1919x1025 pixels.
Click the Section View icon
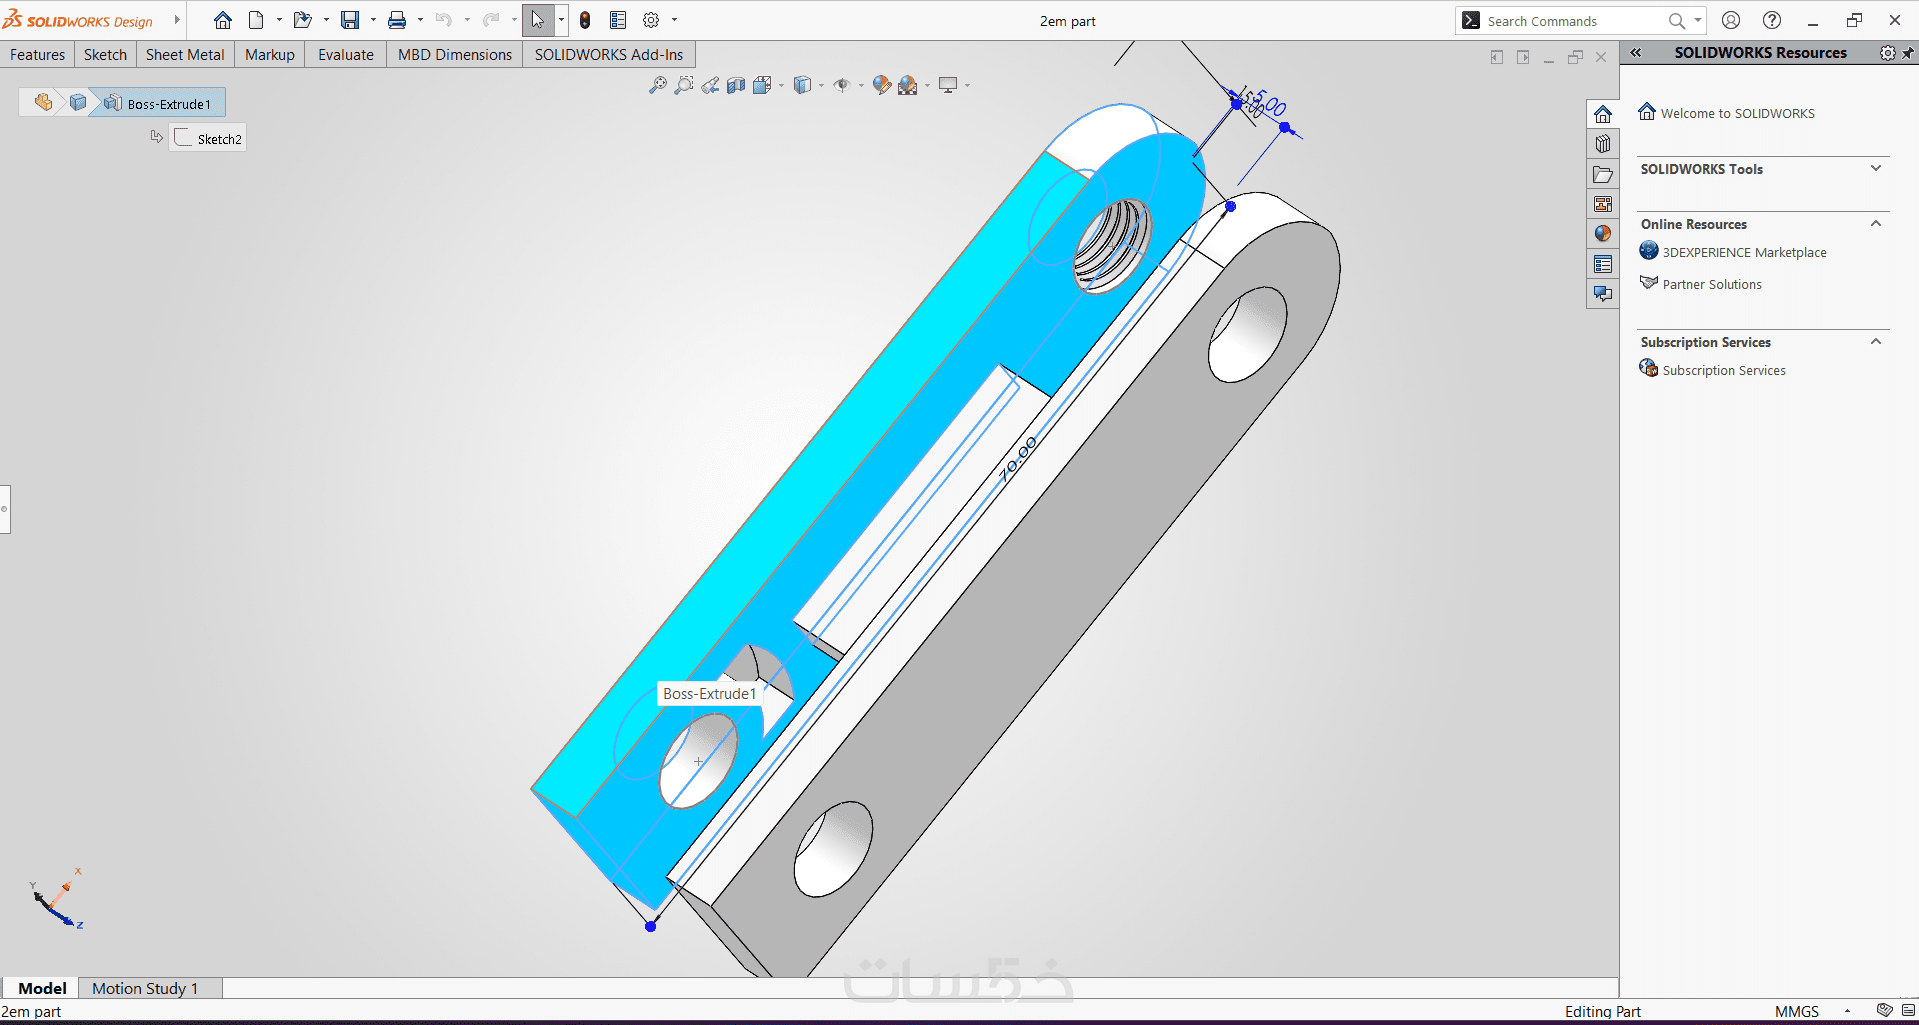click(x=736, y=86)
